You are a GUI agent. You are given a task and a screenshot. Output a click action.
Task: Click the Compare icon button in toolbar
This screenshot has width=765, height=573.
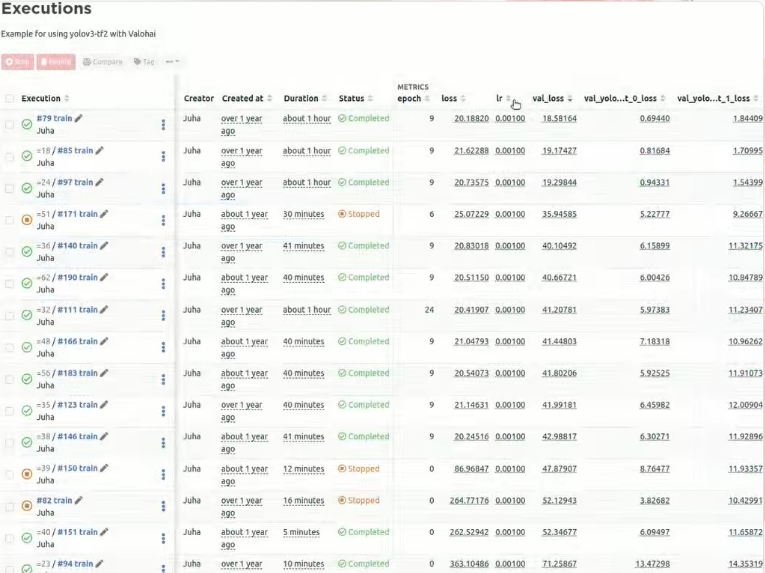tap(102, 62)
